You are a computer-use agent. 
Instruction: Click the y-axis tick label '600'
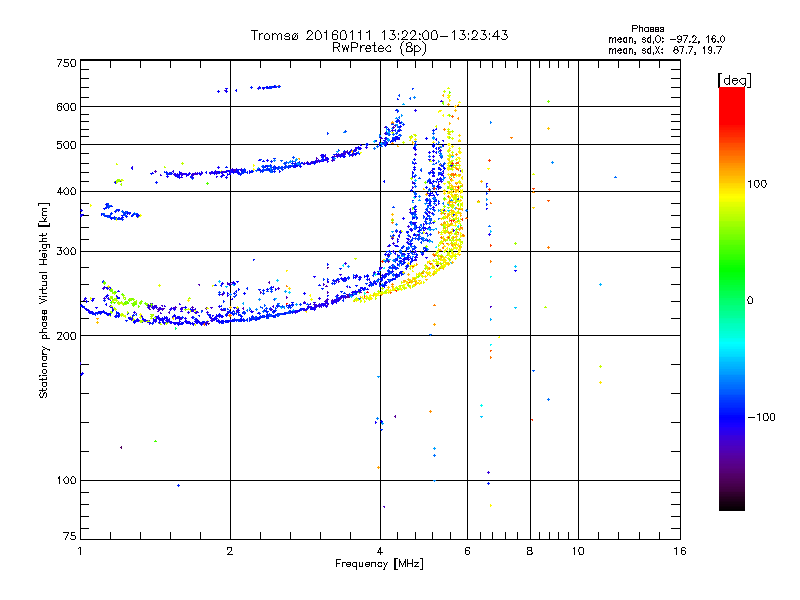tap(66, 107)
